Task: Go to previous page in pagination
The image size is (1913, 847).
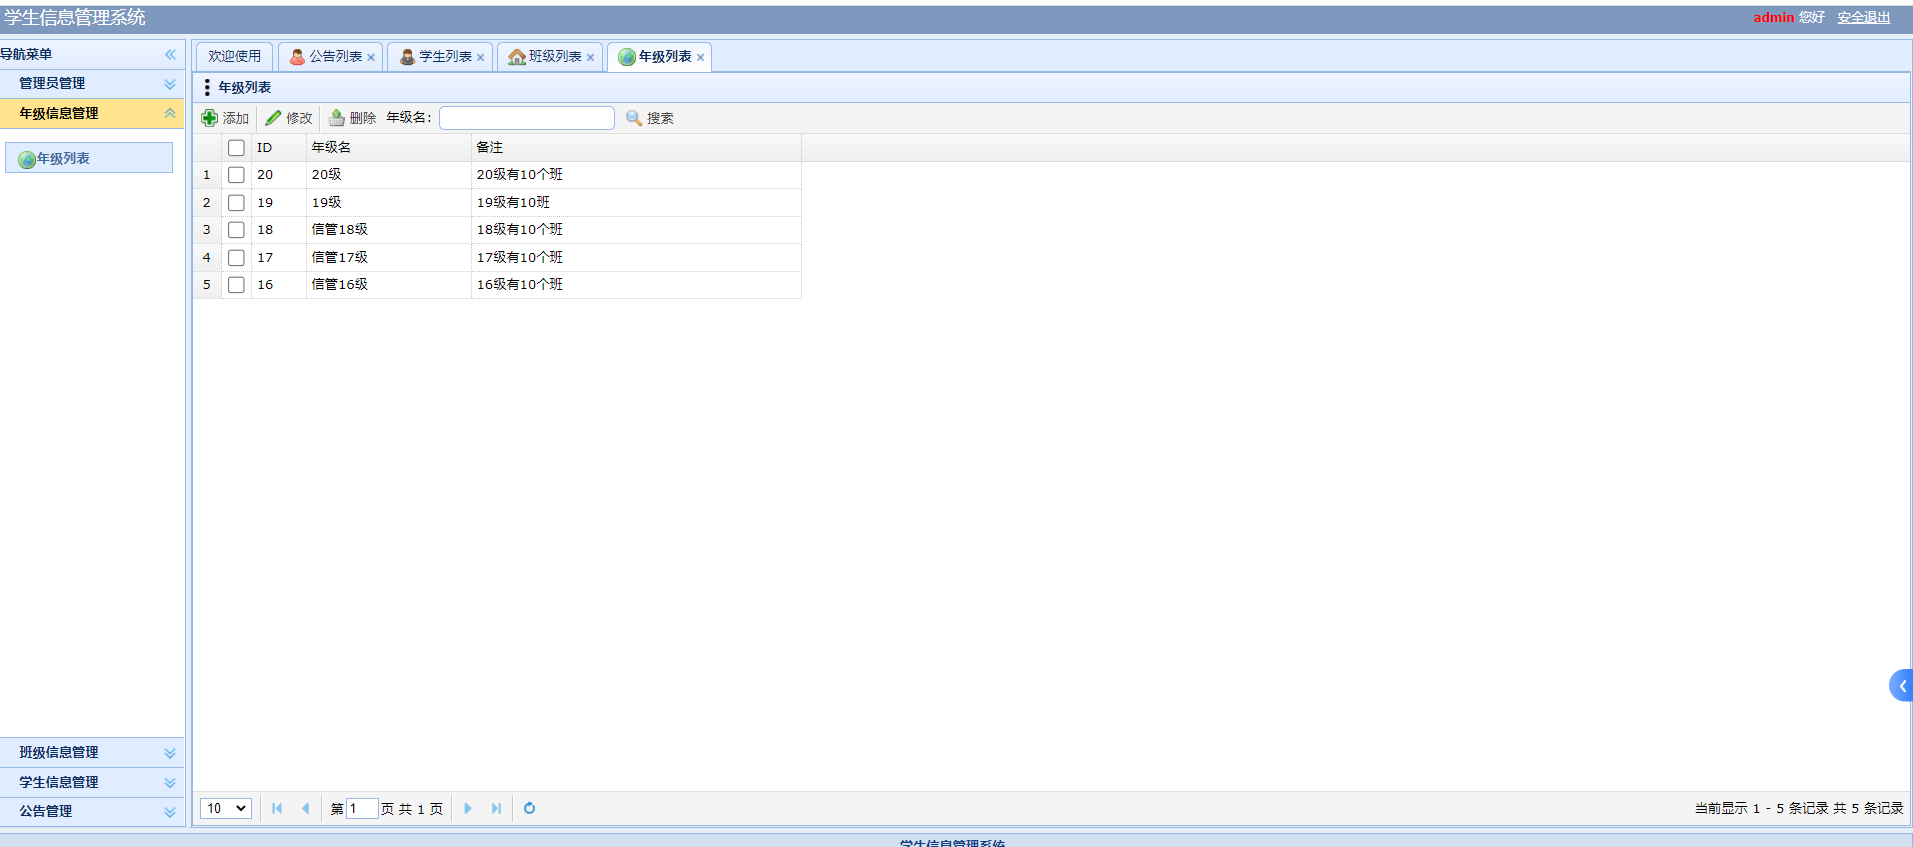Action: coord(305,808)
